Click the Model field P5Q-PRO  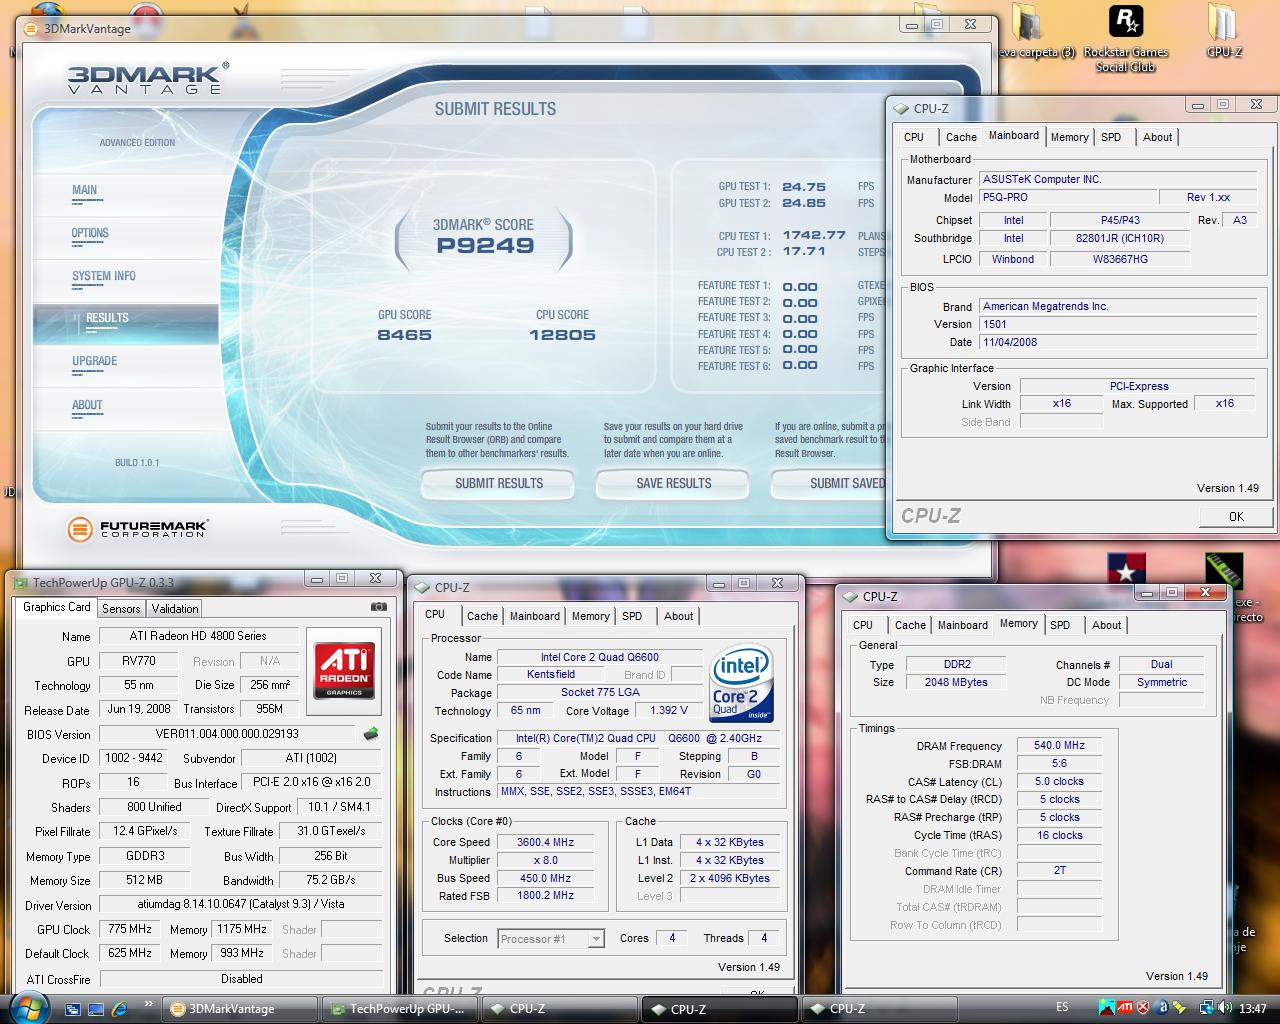click(1067, 198)
